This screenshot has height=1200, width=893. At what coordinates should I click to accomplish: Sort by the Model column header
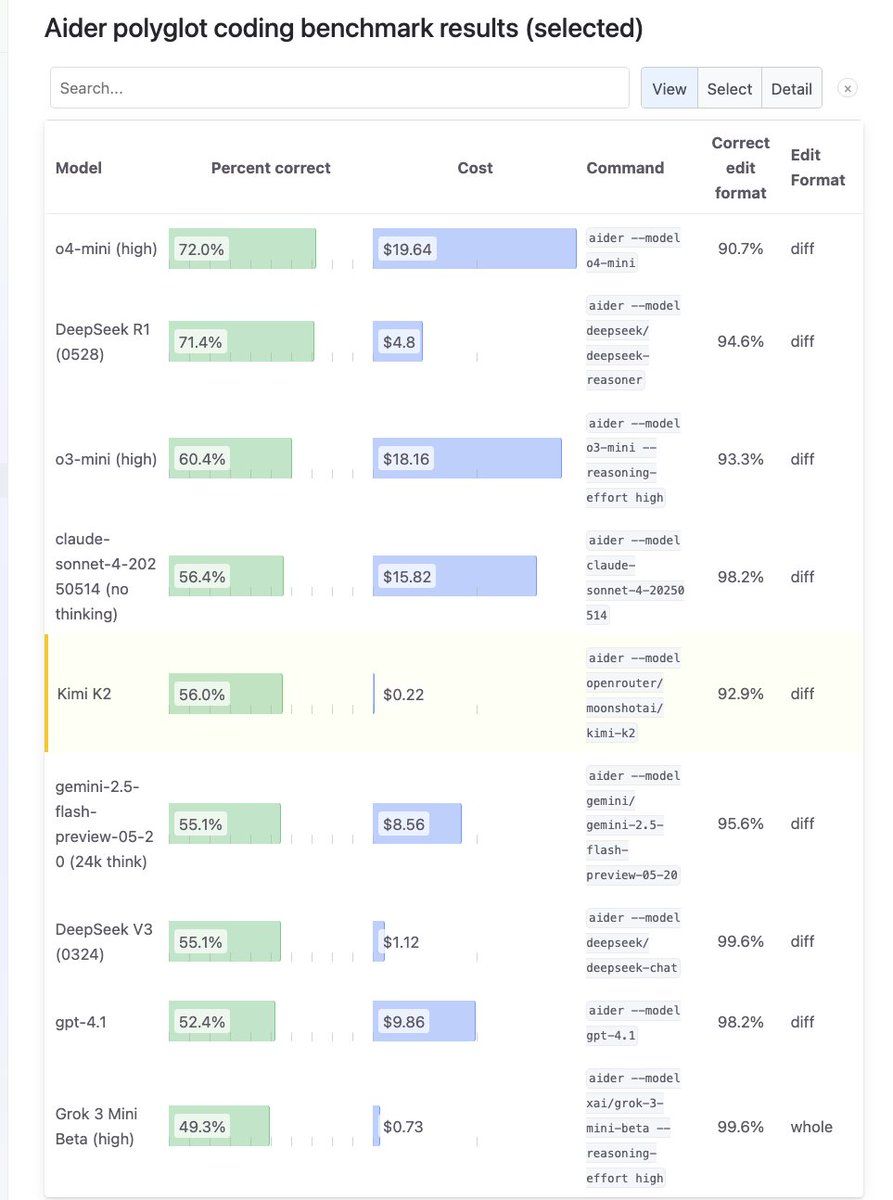tap(79, 168)
